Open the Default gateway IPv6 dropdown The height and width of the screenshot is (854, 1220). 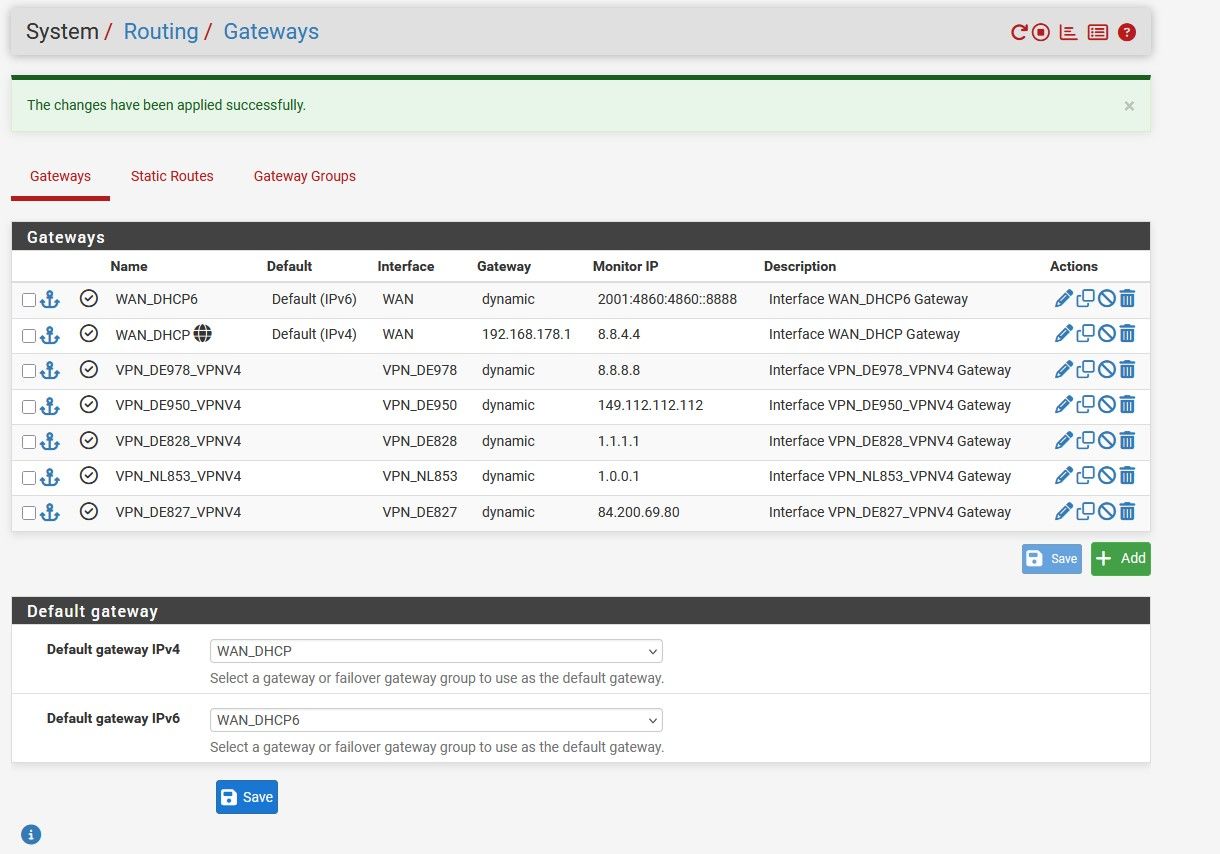436,720
